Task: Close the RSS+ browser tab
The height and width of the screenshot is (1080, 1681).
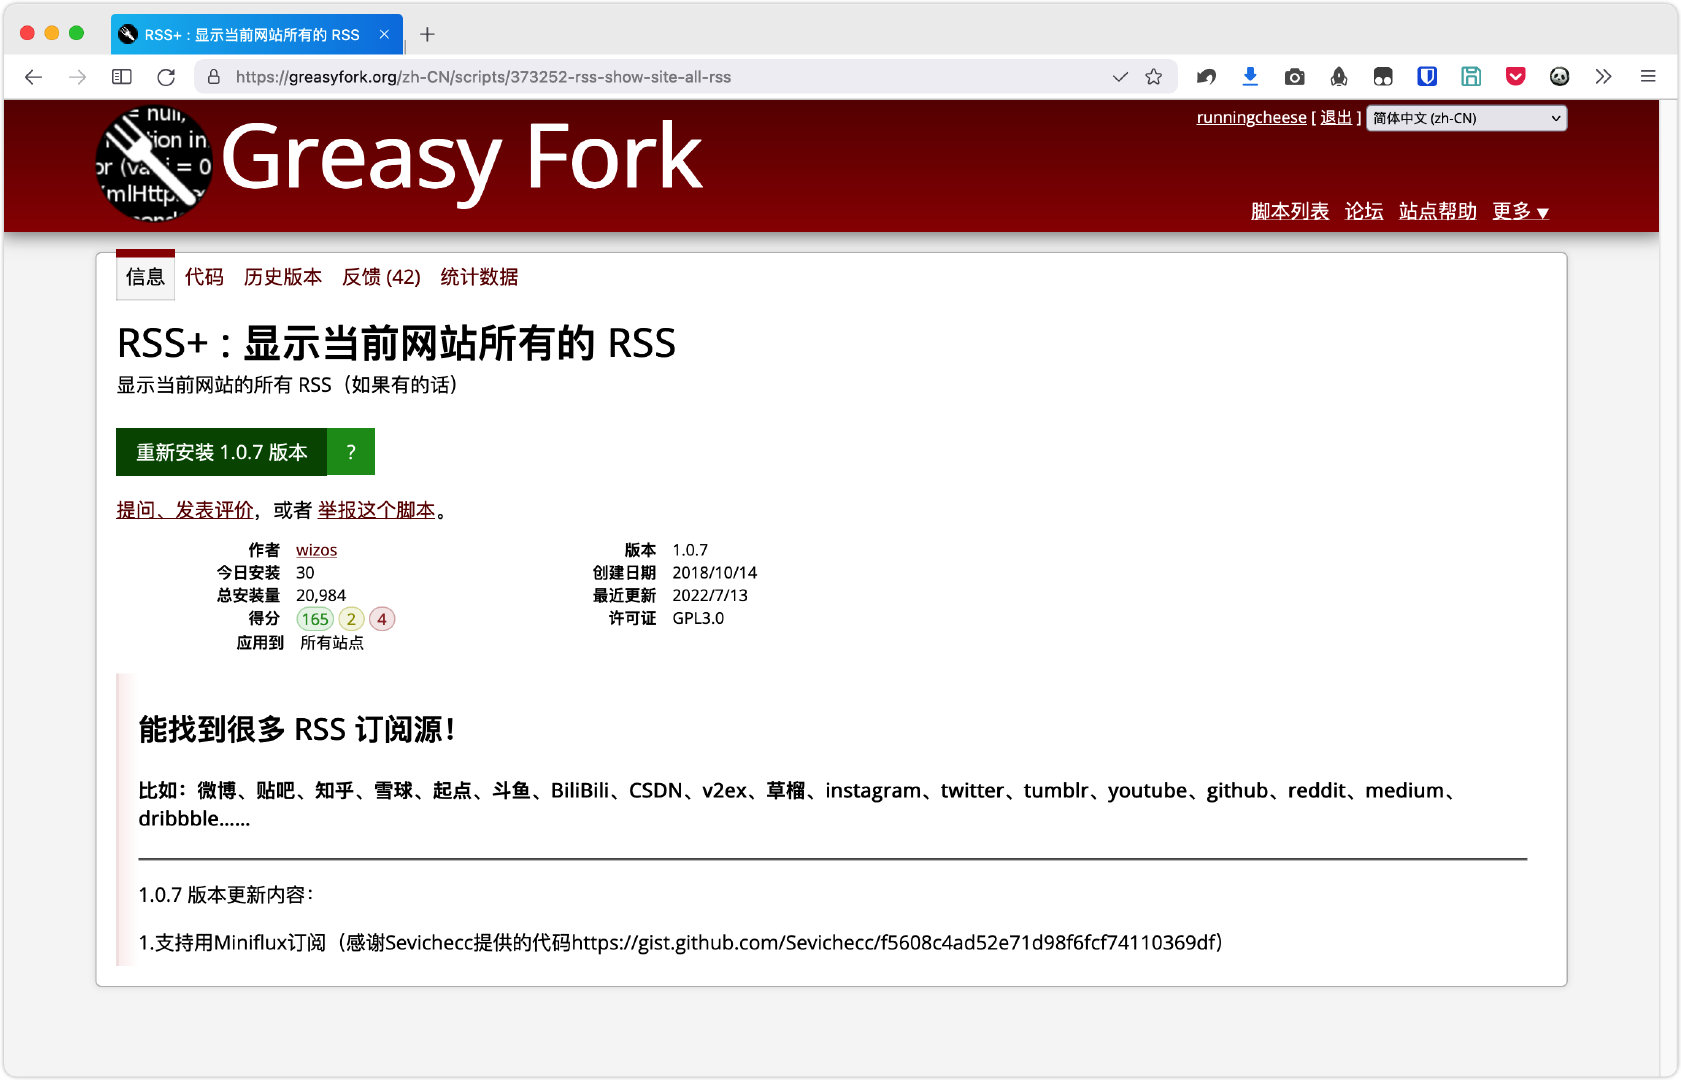Action: tap(384, 35)
